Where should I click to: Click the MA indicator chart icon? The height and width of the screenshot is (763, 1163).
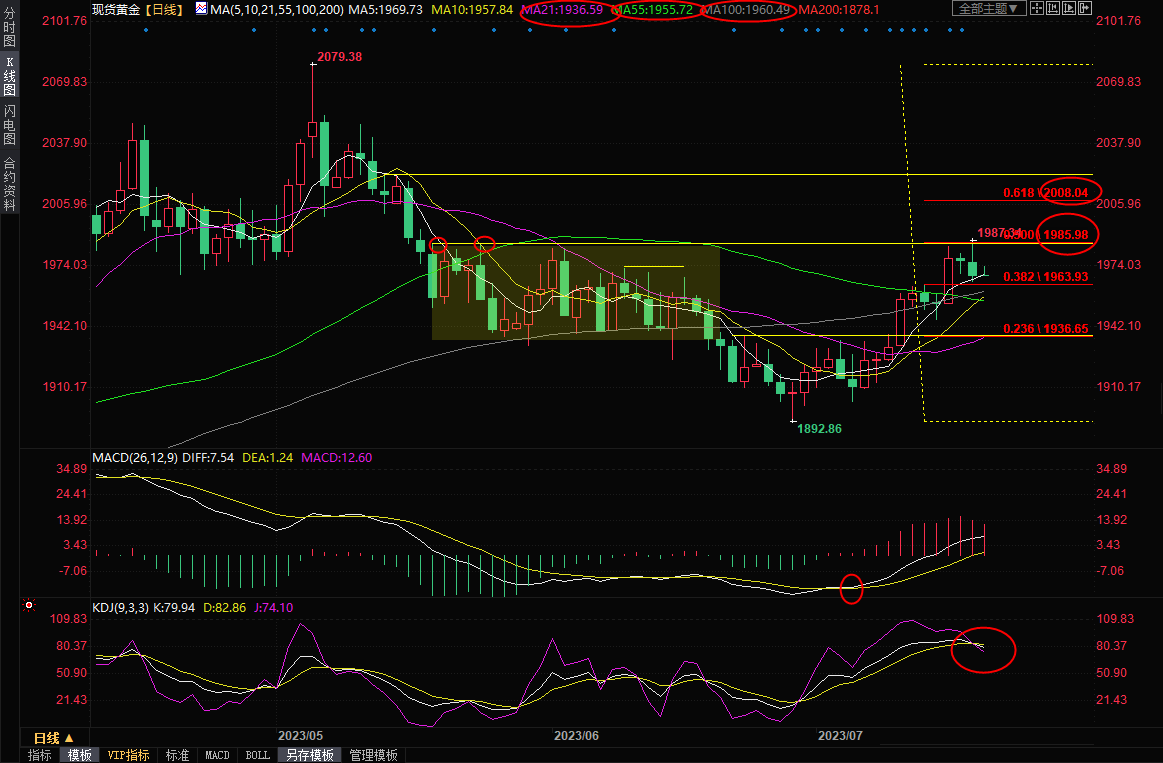pos(201,9)
